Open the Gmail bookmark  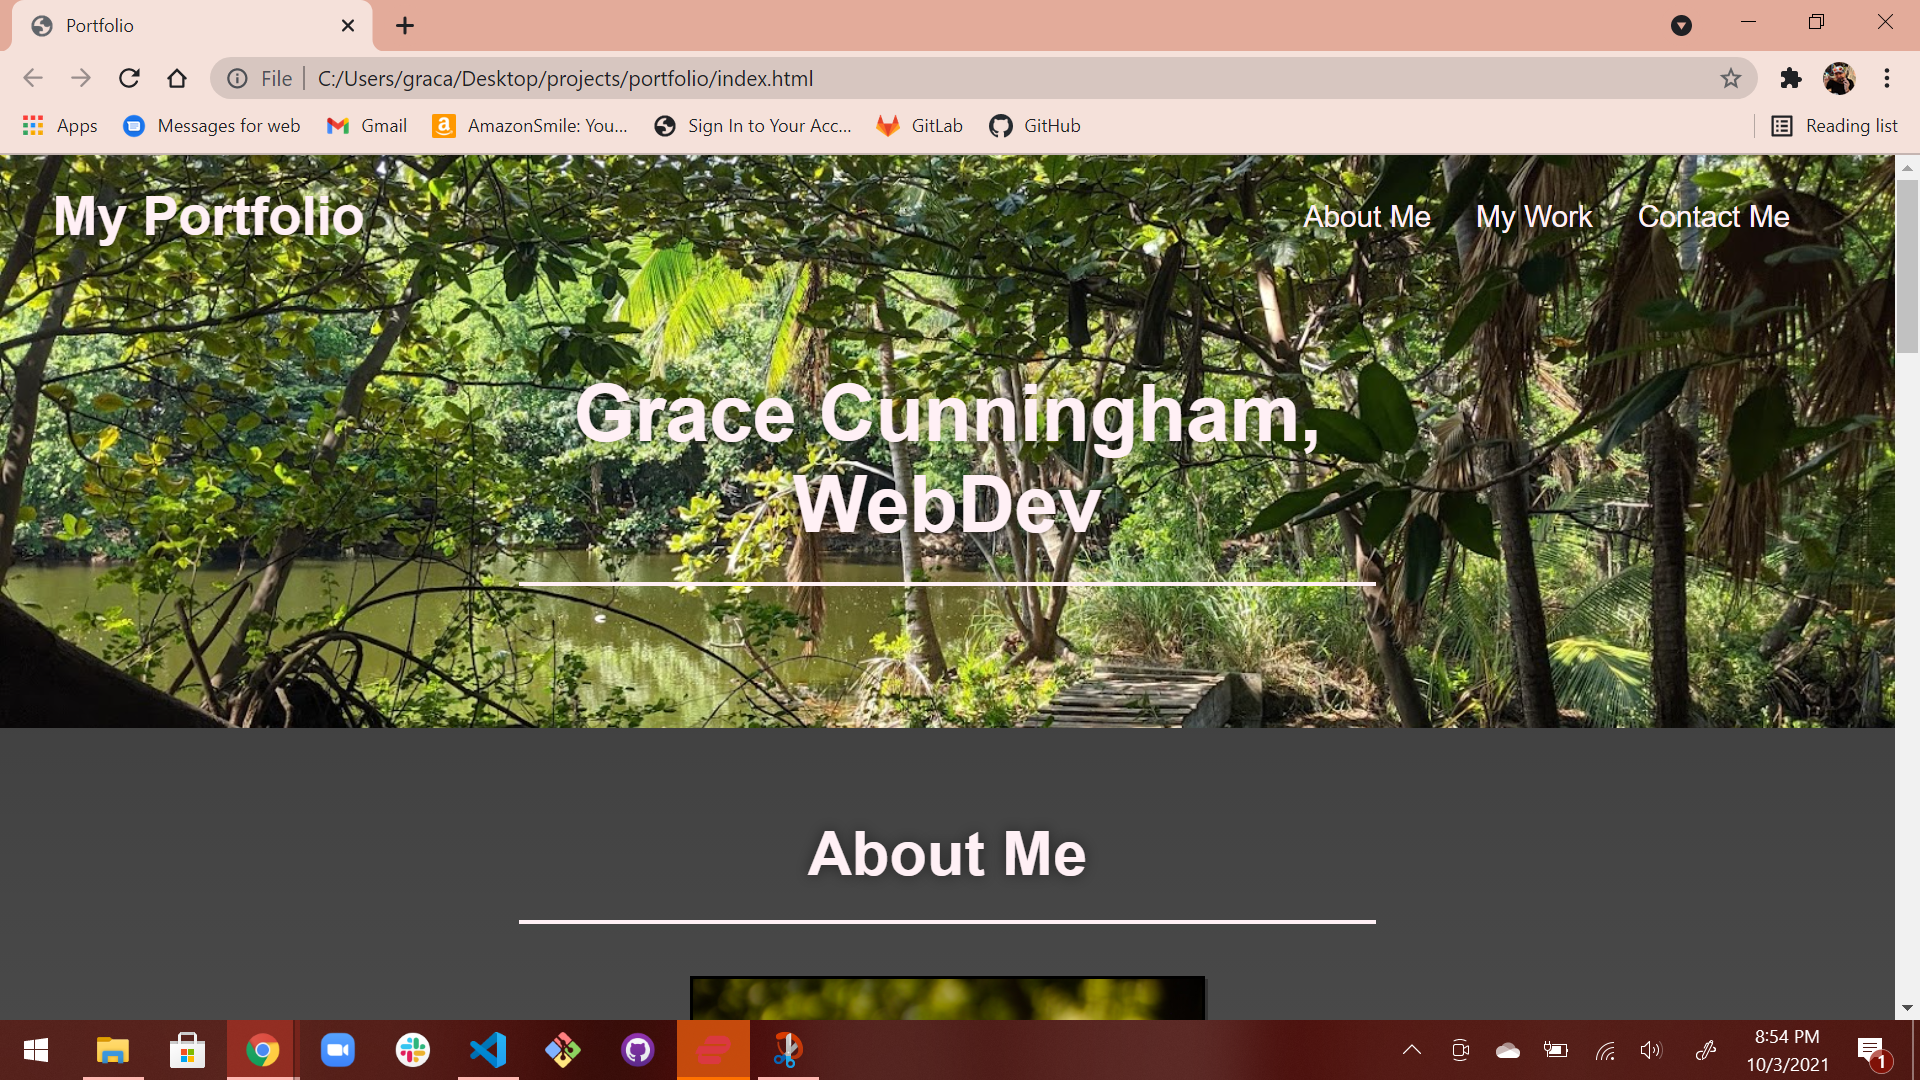coord(367,126)
